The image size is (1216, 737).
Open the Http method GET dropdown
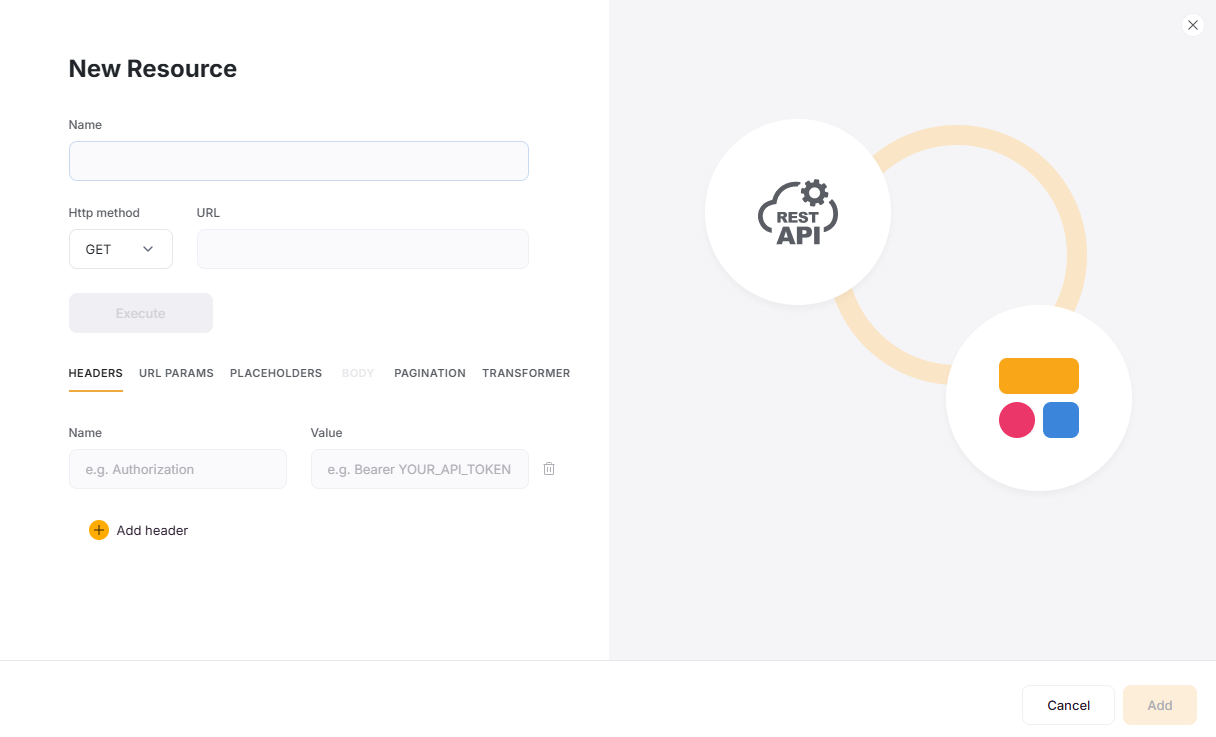[x=121, y=249]
